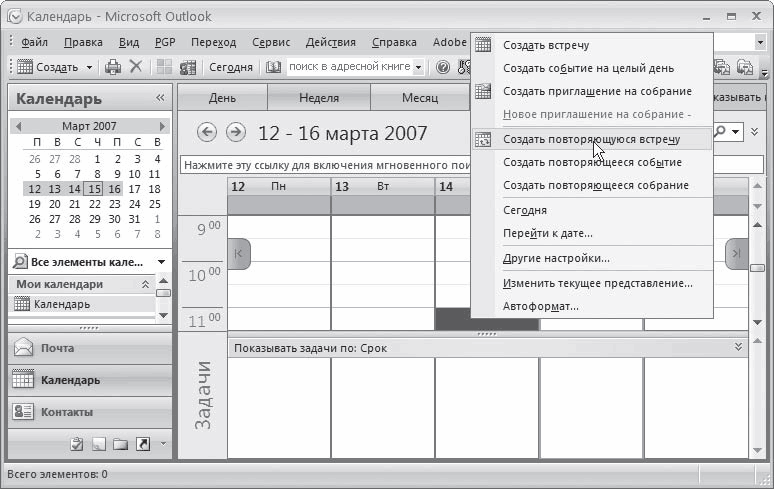This screenshot has height=489, width=774.
Task: Click the Сегодня toolbar button
Action: 231,67
